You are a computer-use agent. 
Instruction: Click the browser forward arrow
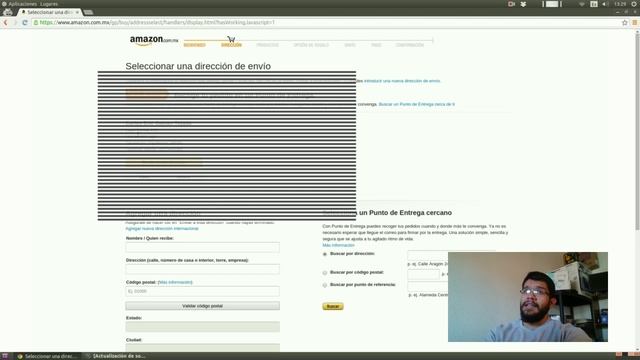15,22
